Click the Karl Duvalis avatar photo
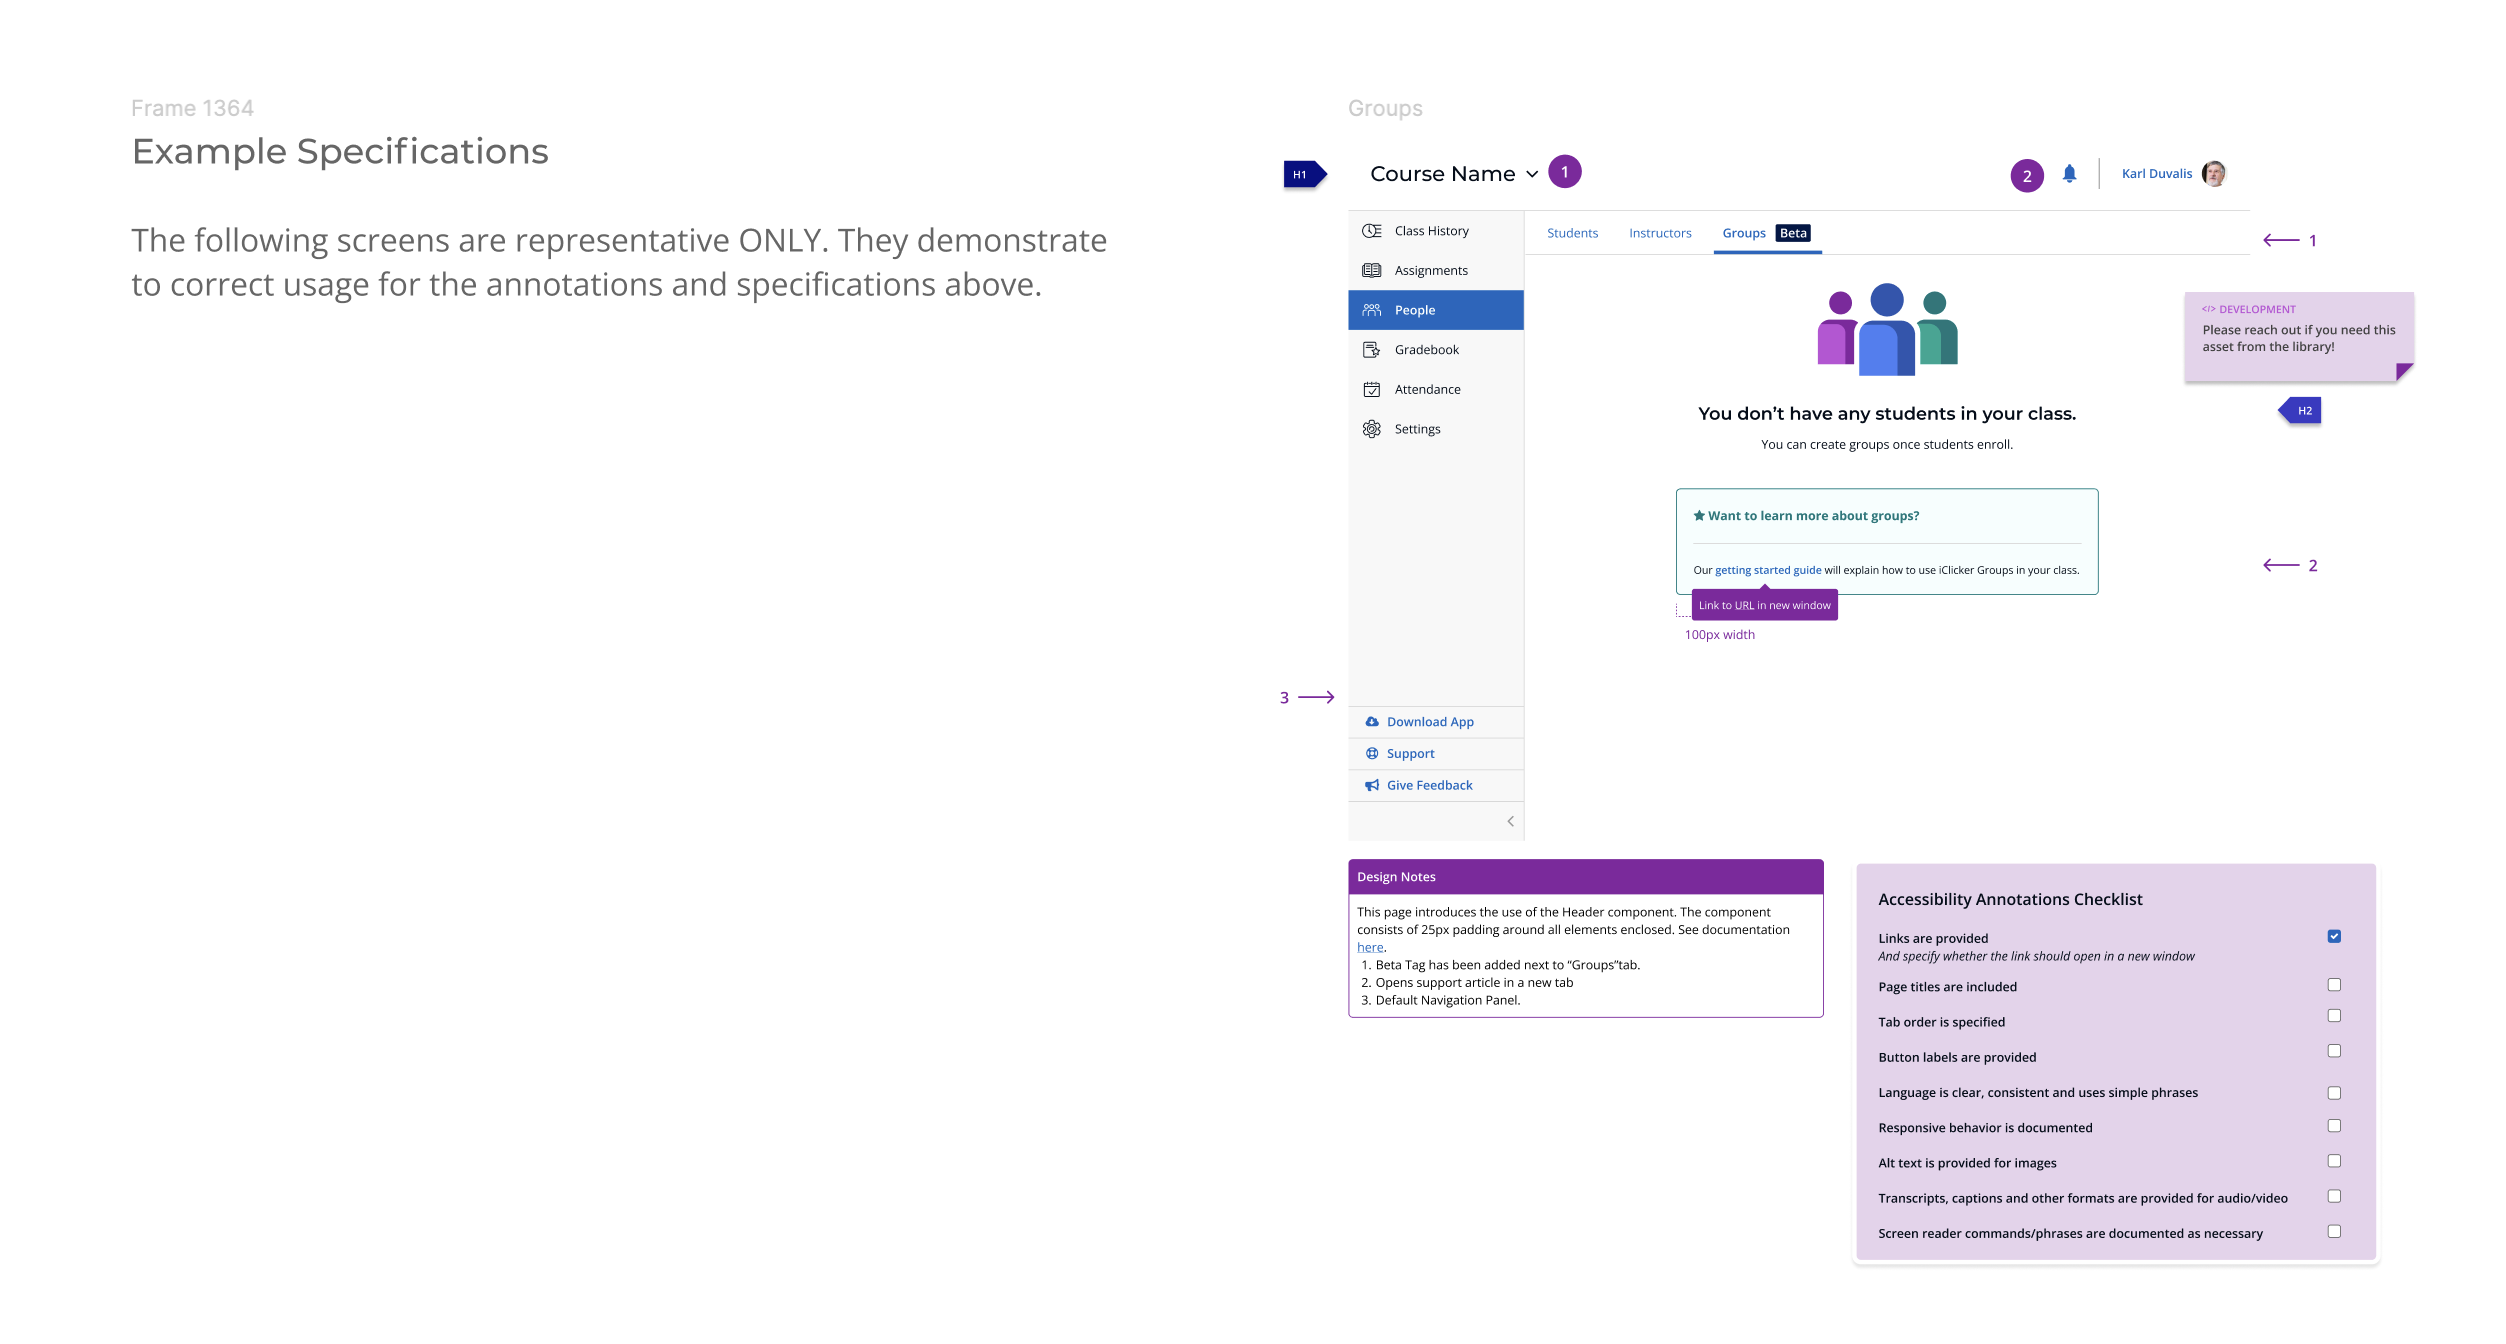 (x=2213, y=174)
